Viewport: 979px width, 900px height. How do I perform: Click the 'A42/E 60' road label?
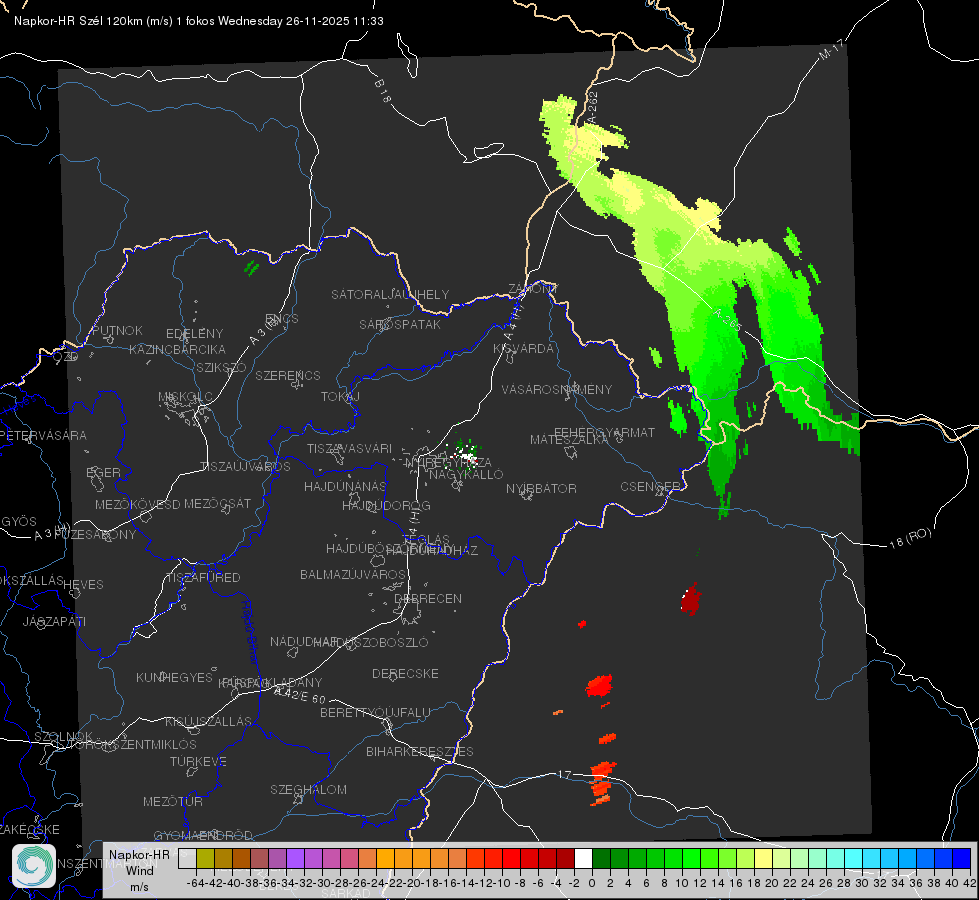coord(300,695)
